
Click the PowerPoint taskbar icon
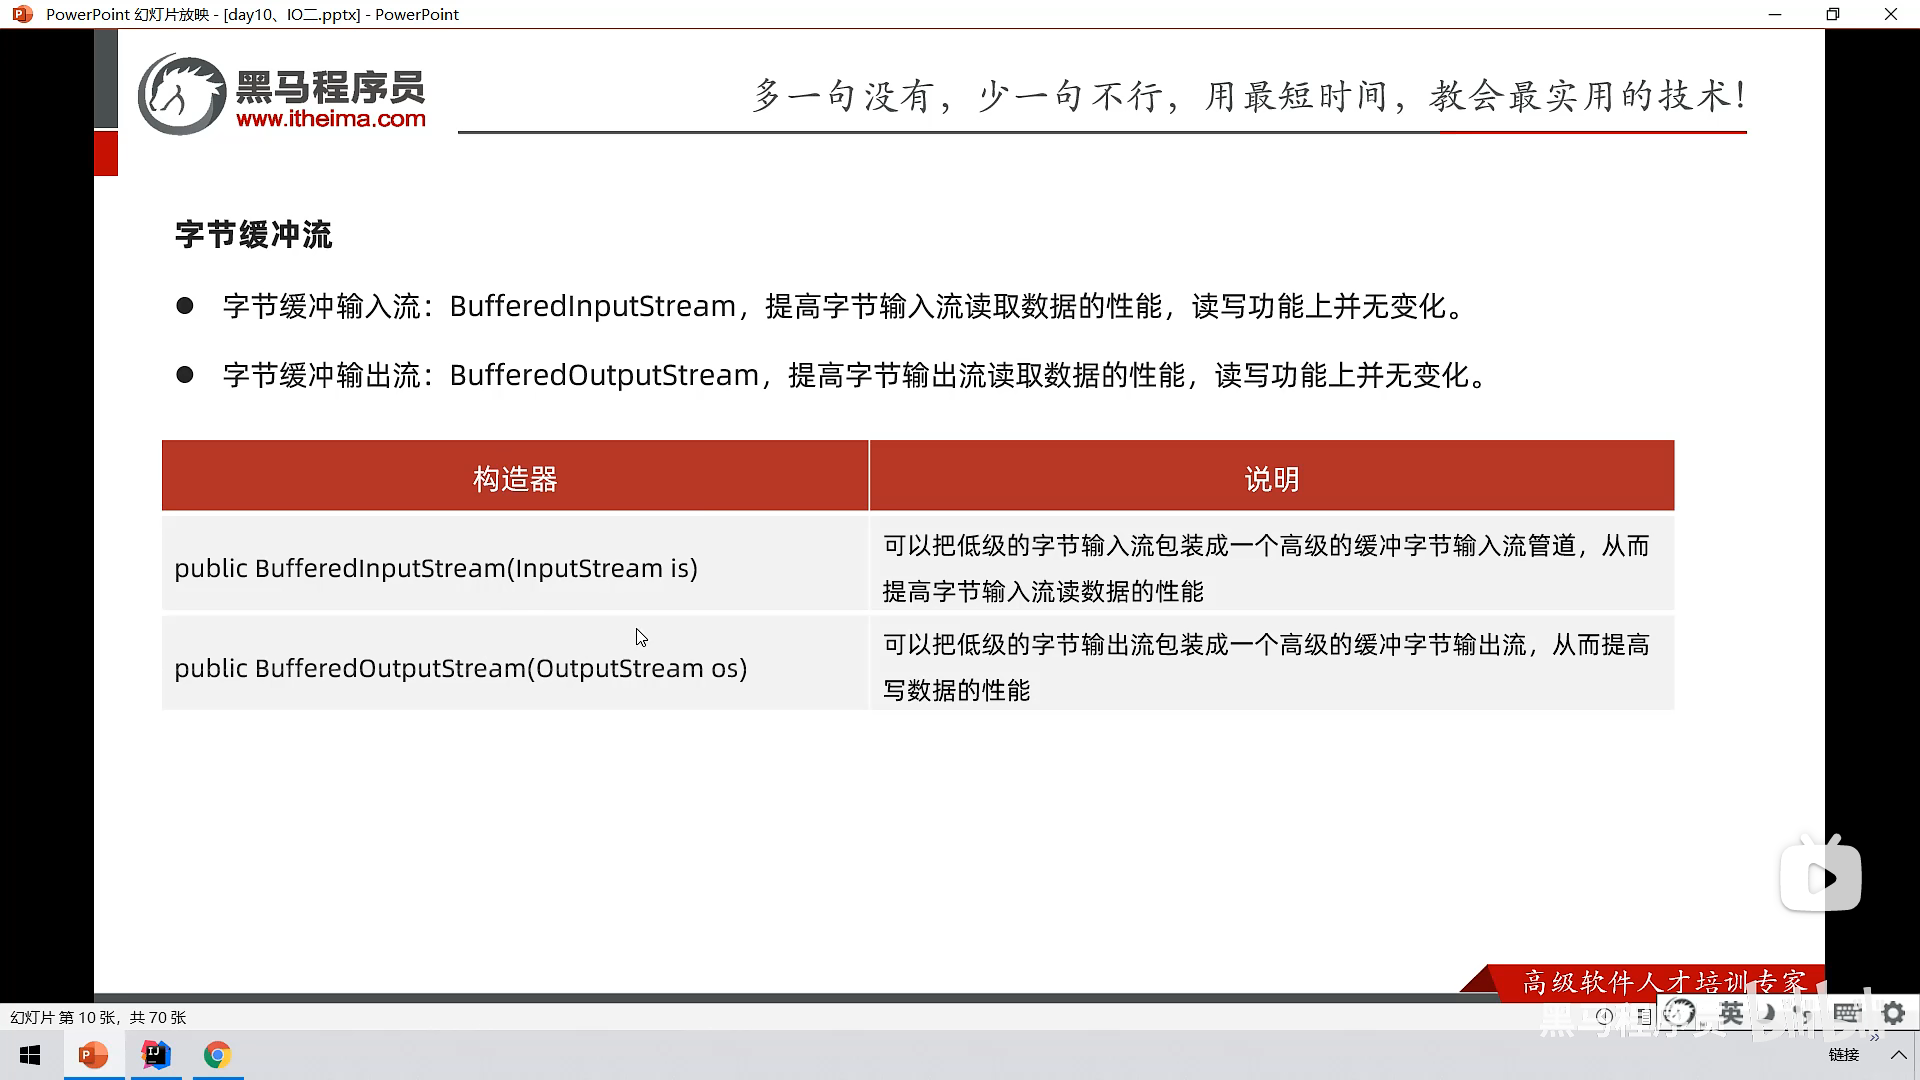(93, 1055)
